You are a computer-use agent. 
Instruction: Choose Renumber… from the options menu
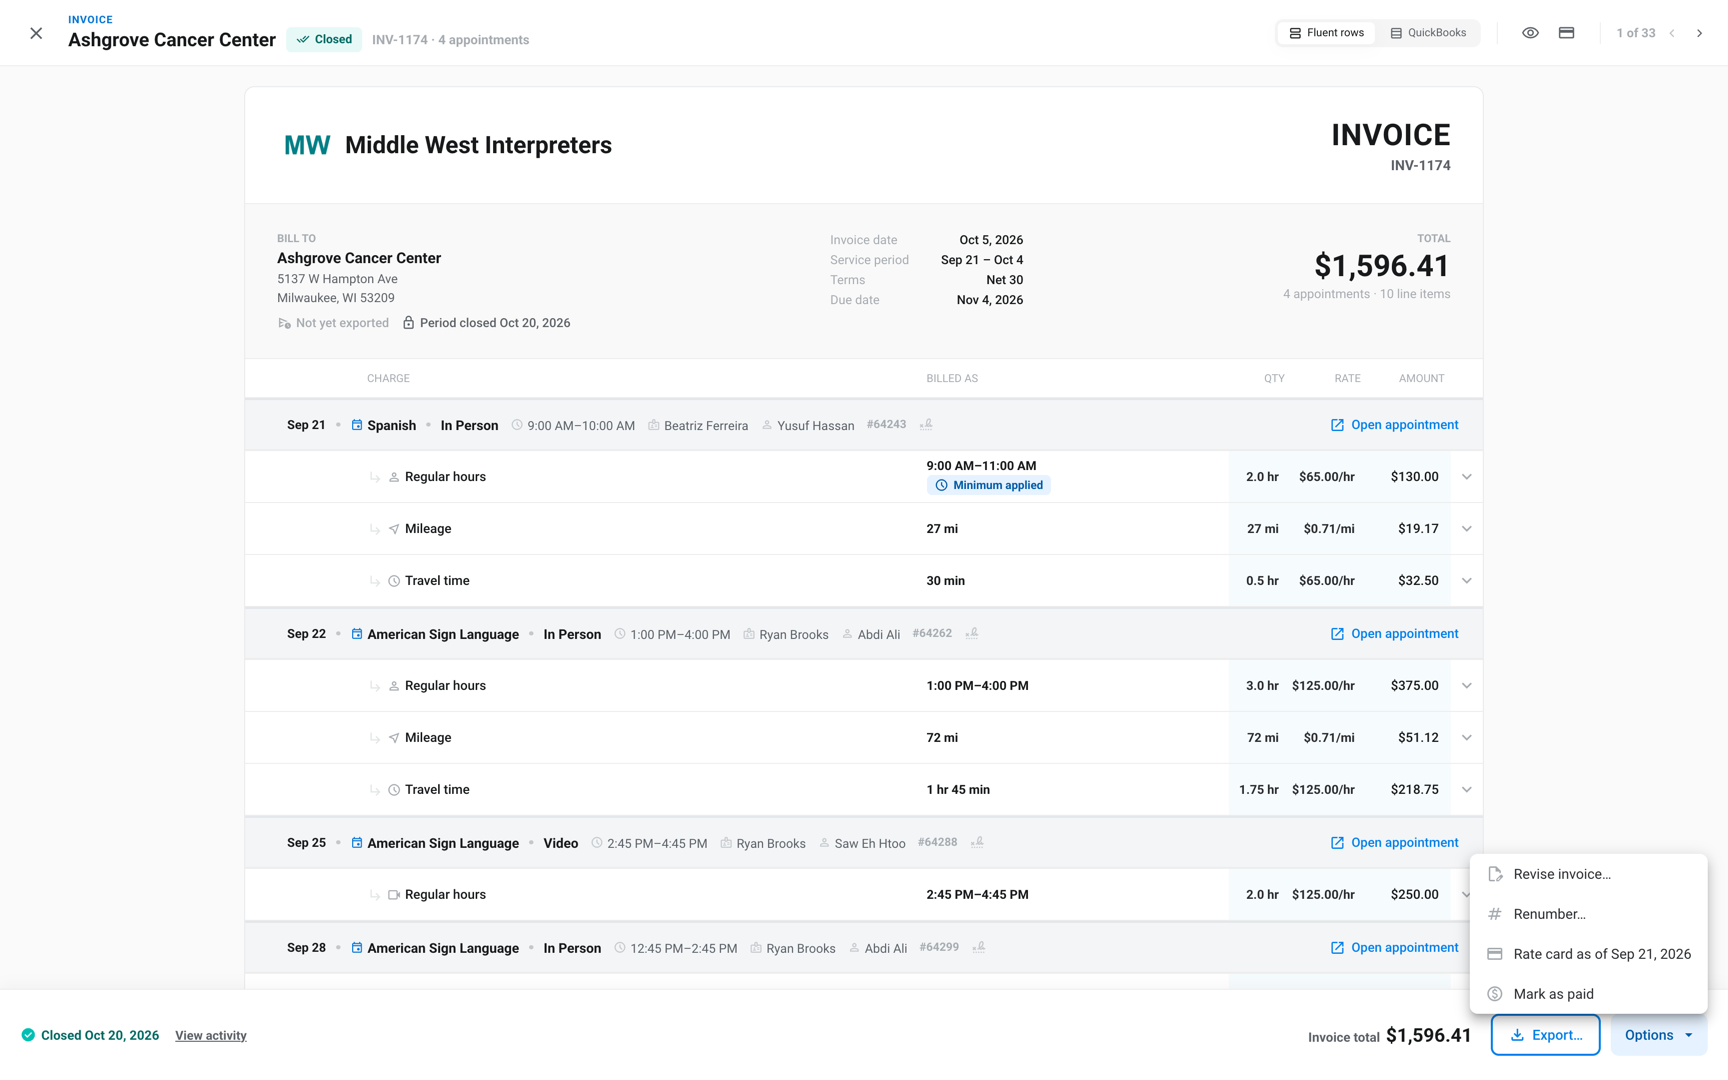pyautogui.click(x=1589, y=914)
